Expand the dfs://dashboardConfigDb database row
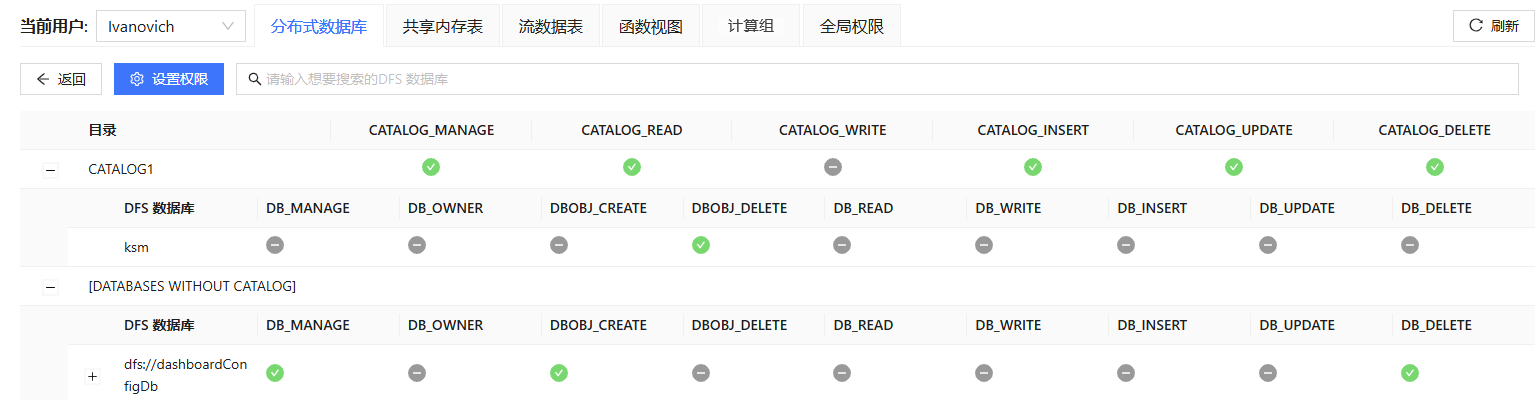The image size is (1538, 400). point(93,377)
